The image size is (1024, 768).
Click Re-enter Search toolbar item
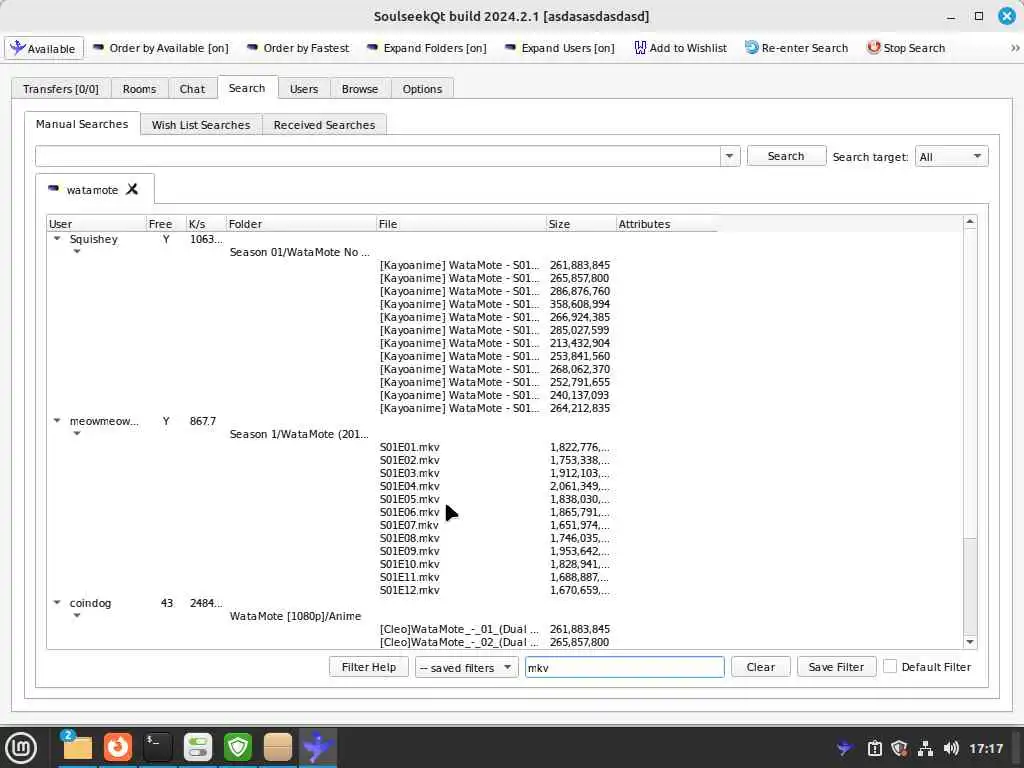pyautogui.click(x=796, y=48)
